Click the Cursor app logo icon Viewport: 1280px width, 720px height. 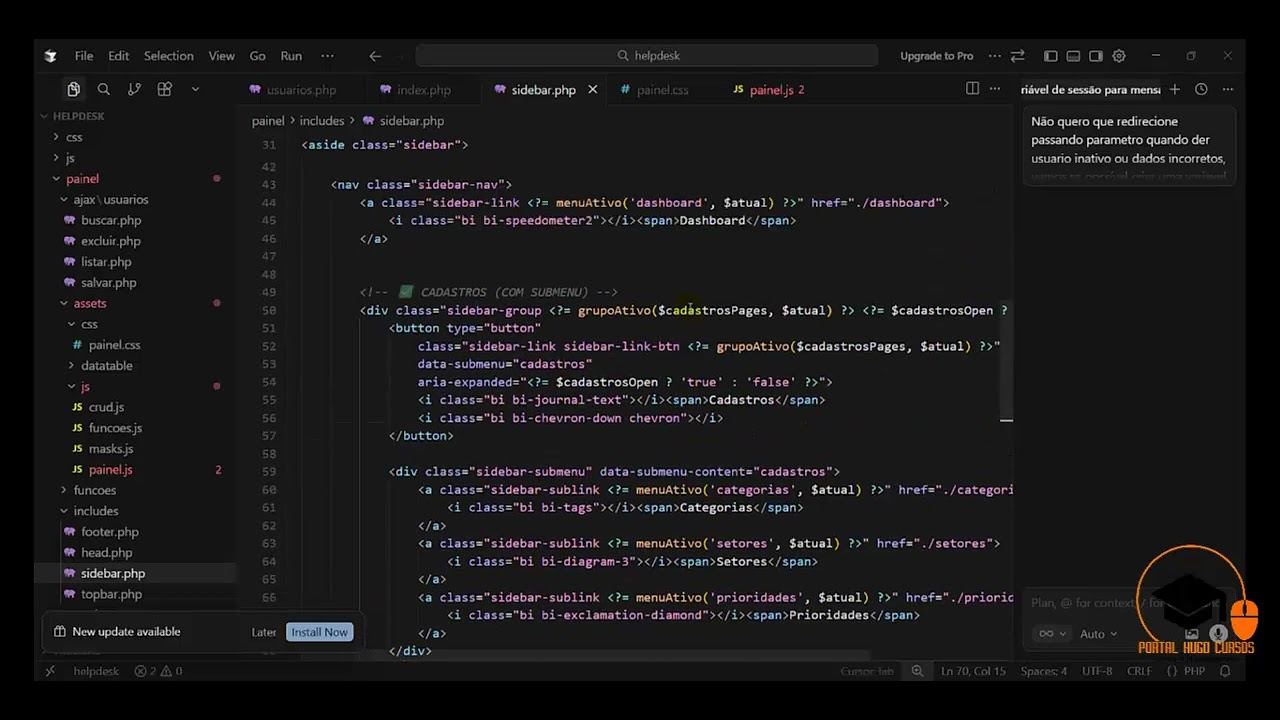(51, 56)
